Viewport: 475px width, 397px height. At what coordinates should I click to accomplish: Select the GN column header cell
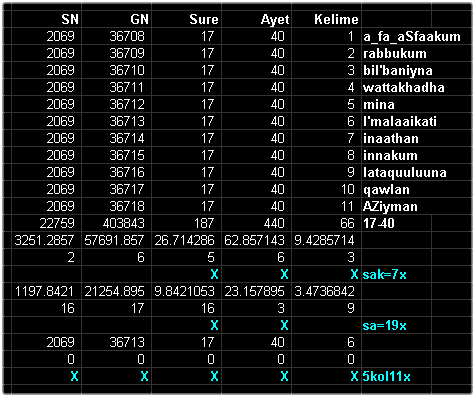[x=117, y=19]
